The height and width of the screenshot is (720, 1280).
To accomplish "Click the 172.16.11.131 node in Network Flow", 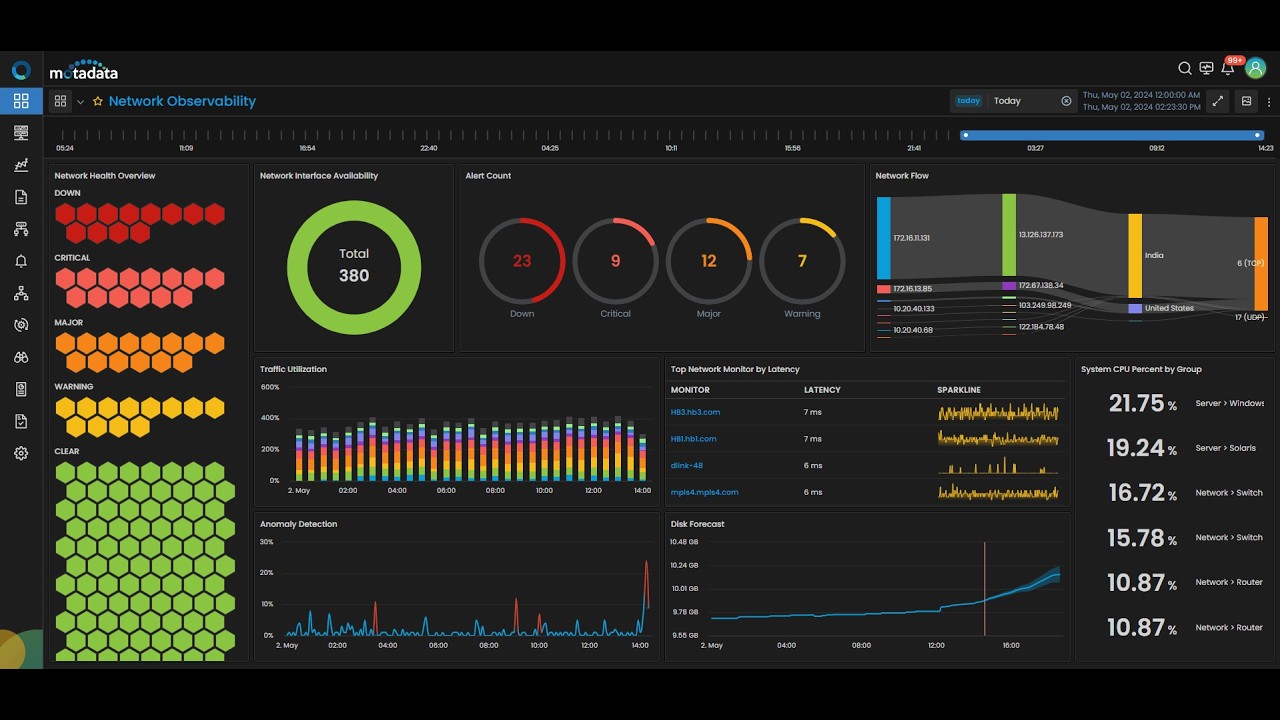I will [884, 238].
